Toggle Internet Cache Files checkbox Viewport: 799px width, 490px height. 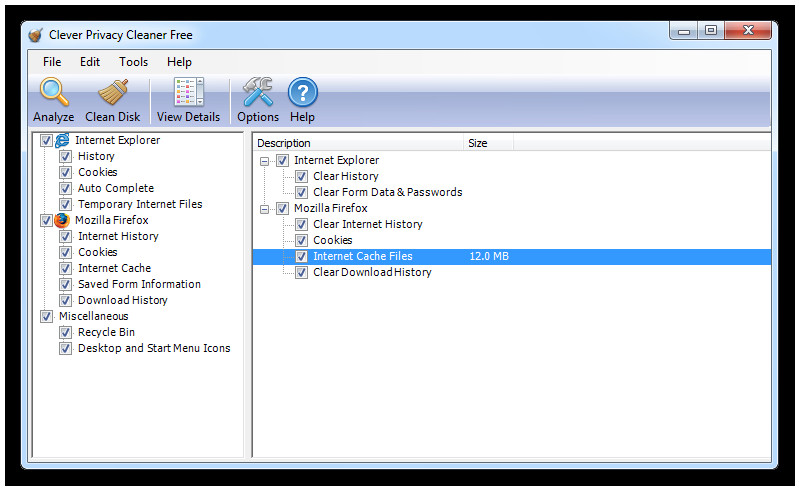click(301, 256)
